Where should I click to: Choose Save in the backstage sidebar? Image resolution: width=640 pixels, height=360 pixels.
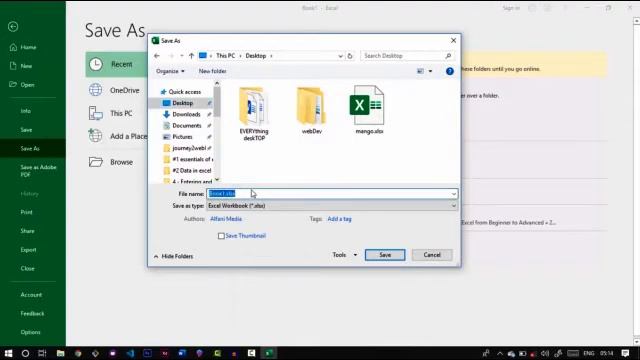[26, 130]
